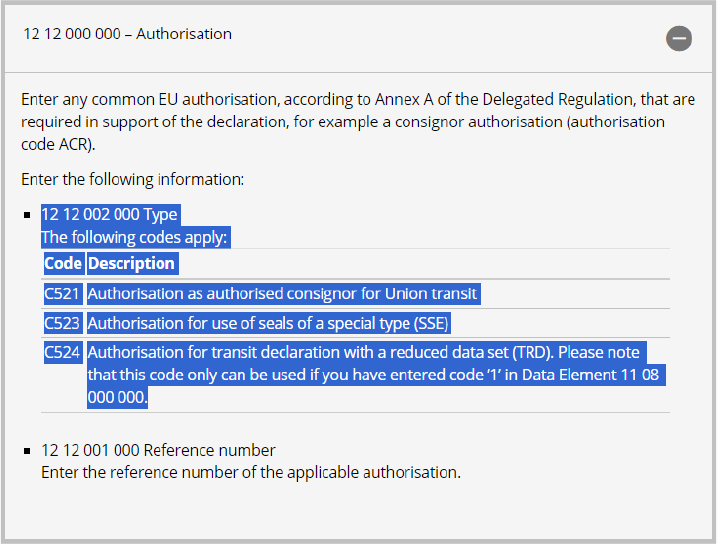Collapse the Authorisation section with minus icon
717x545 pixels.
(679, 39)
